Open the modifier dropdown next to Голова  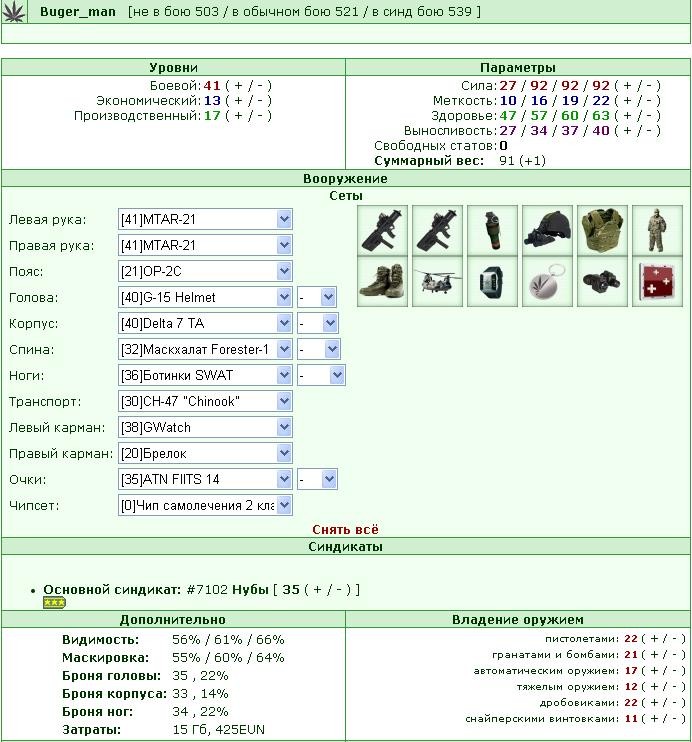[x=317, y=298]
